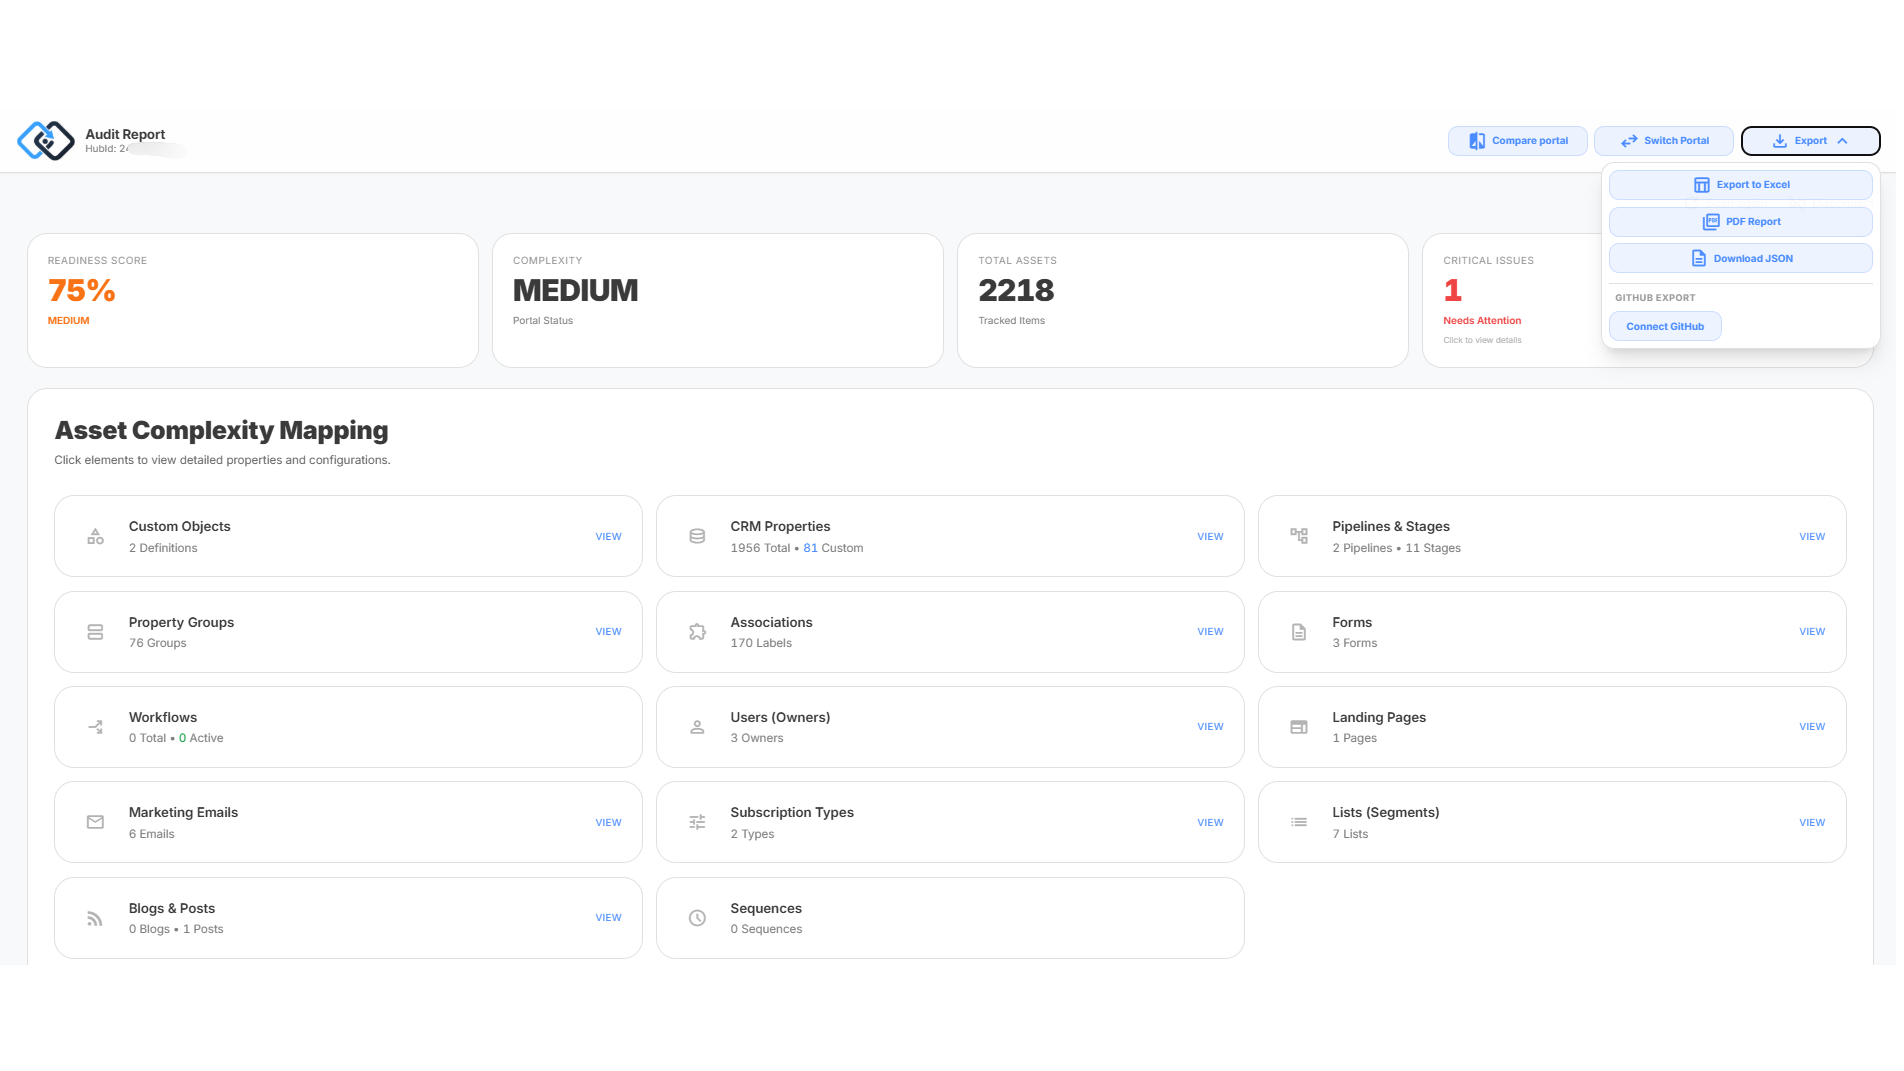This screenshot has height=1071, width=1904.
Task: Select Export to Excel option
Action: [x=1740, y=185]
